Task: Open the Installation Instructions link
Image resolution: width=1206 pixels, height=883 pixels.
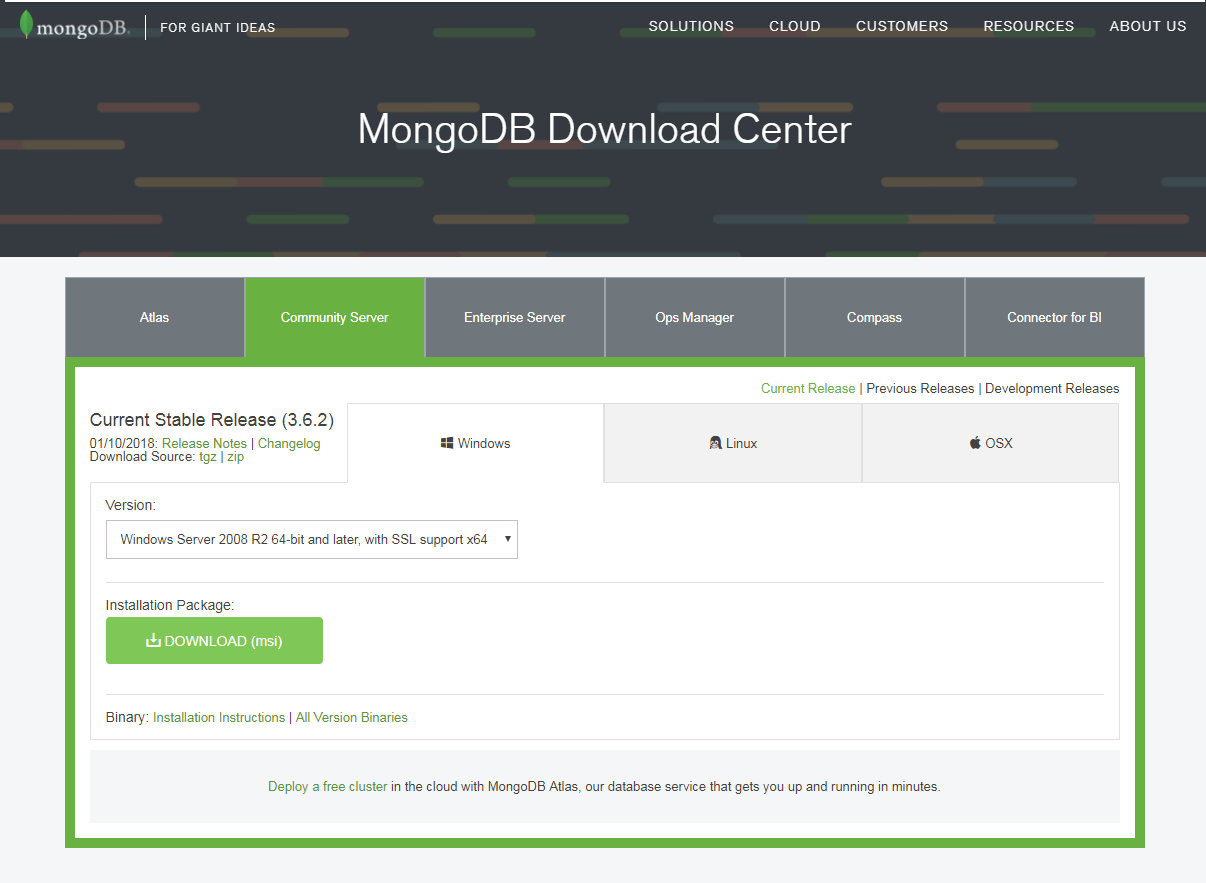Action: coord(219,717)
